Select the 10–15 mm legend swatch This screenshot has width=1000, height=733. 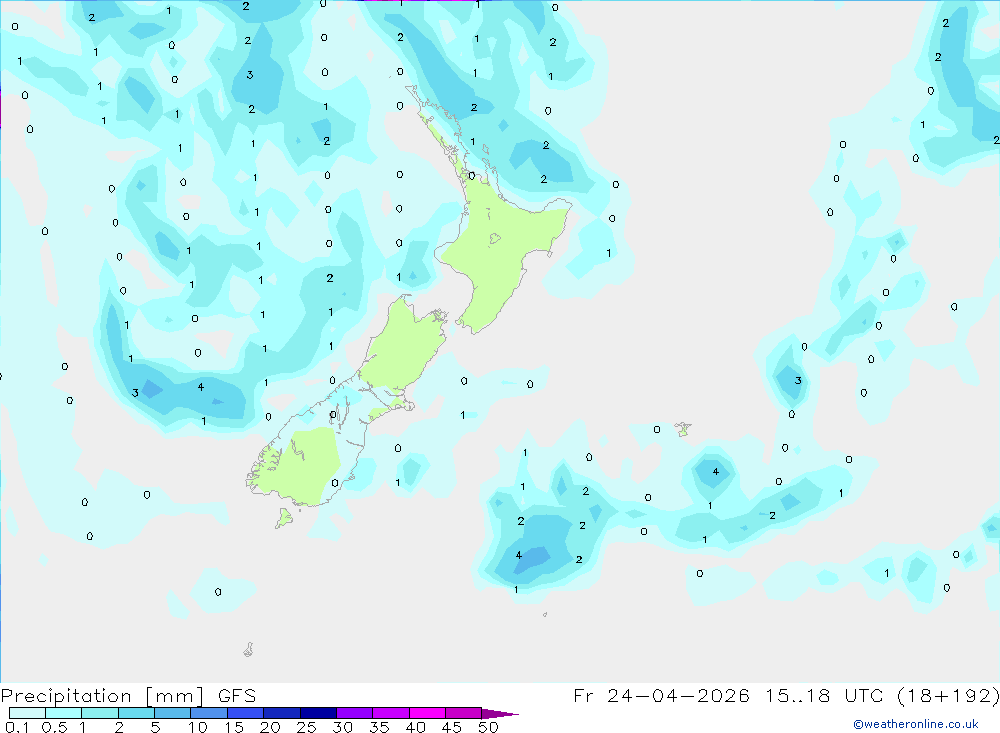click(x=209, y=713)
